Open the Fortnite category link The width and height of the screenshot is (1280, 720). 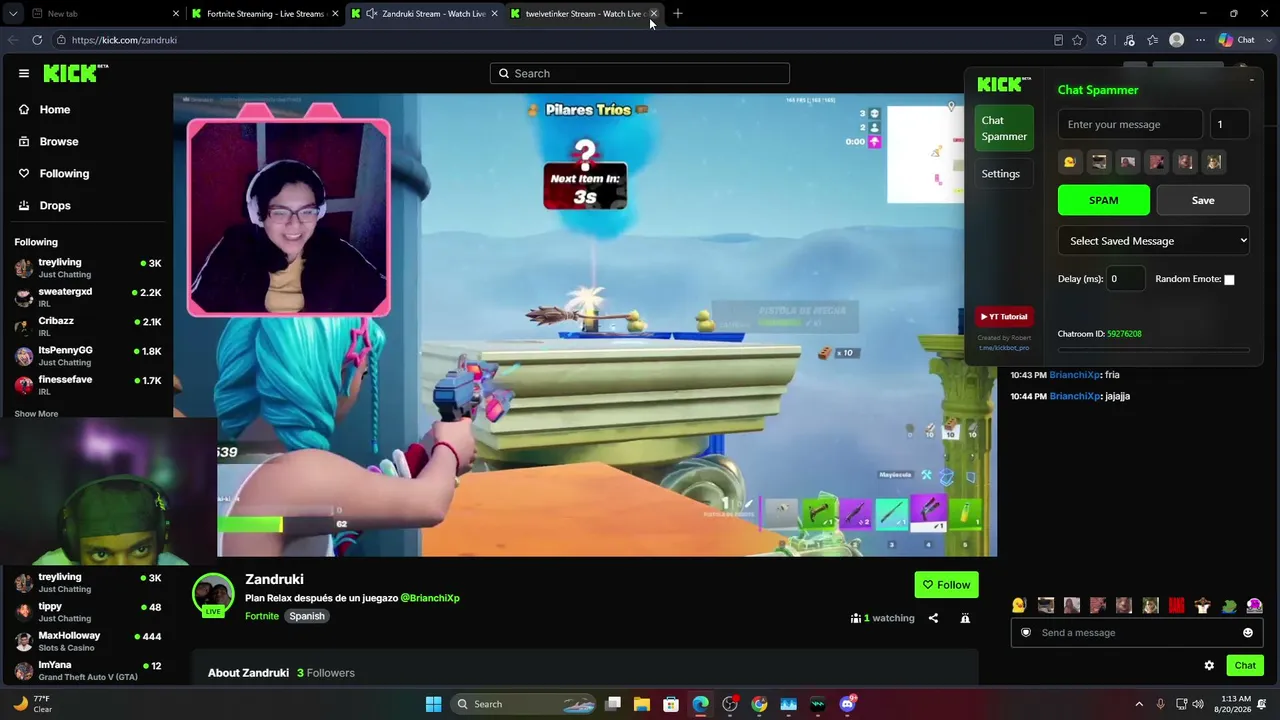(x=262, y=616)
